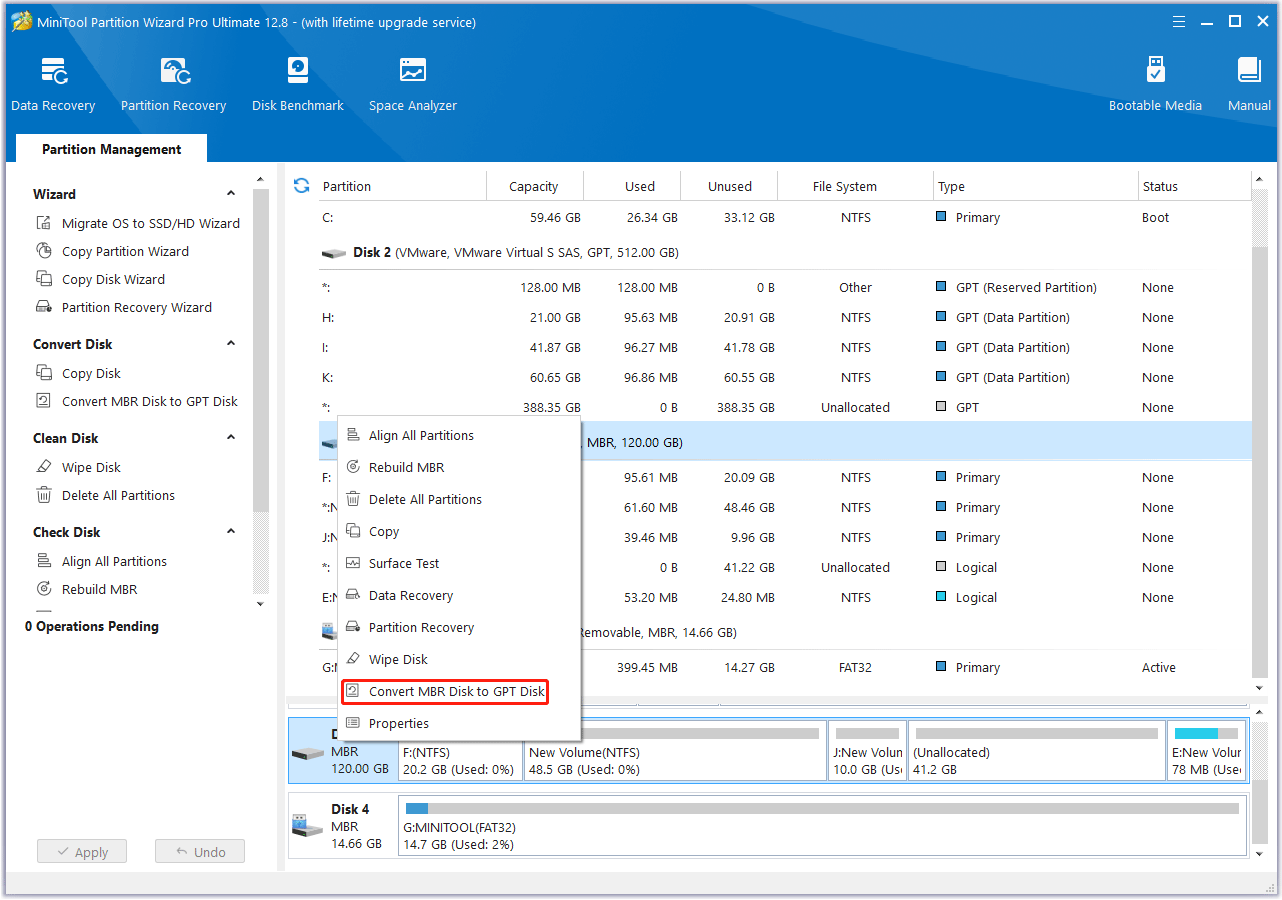Choose Wipe Disk from the context menu
Viewport: 1282px width, 900px height.
pyautogui.click(x=459, y=659)
